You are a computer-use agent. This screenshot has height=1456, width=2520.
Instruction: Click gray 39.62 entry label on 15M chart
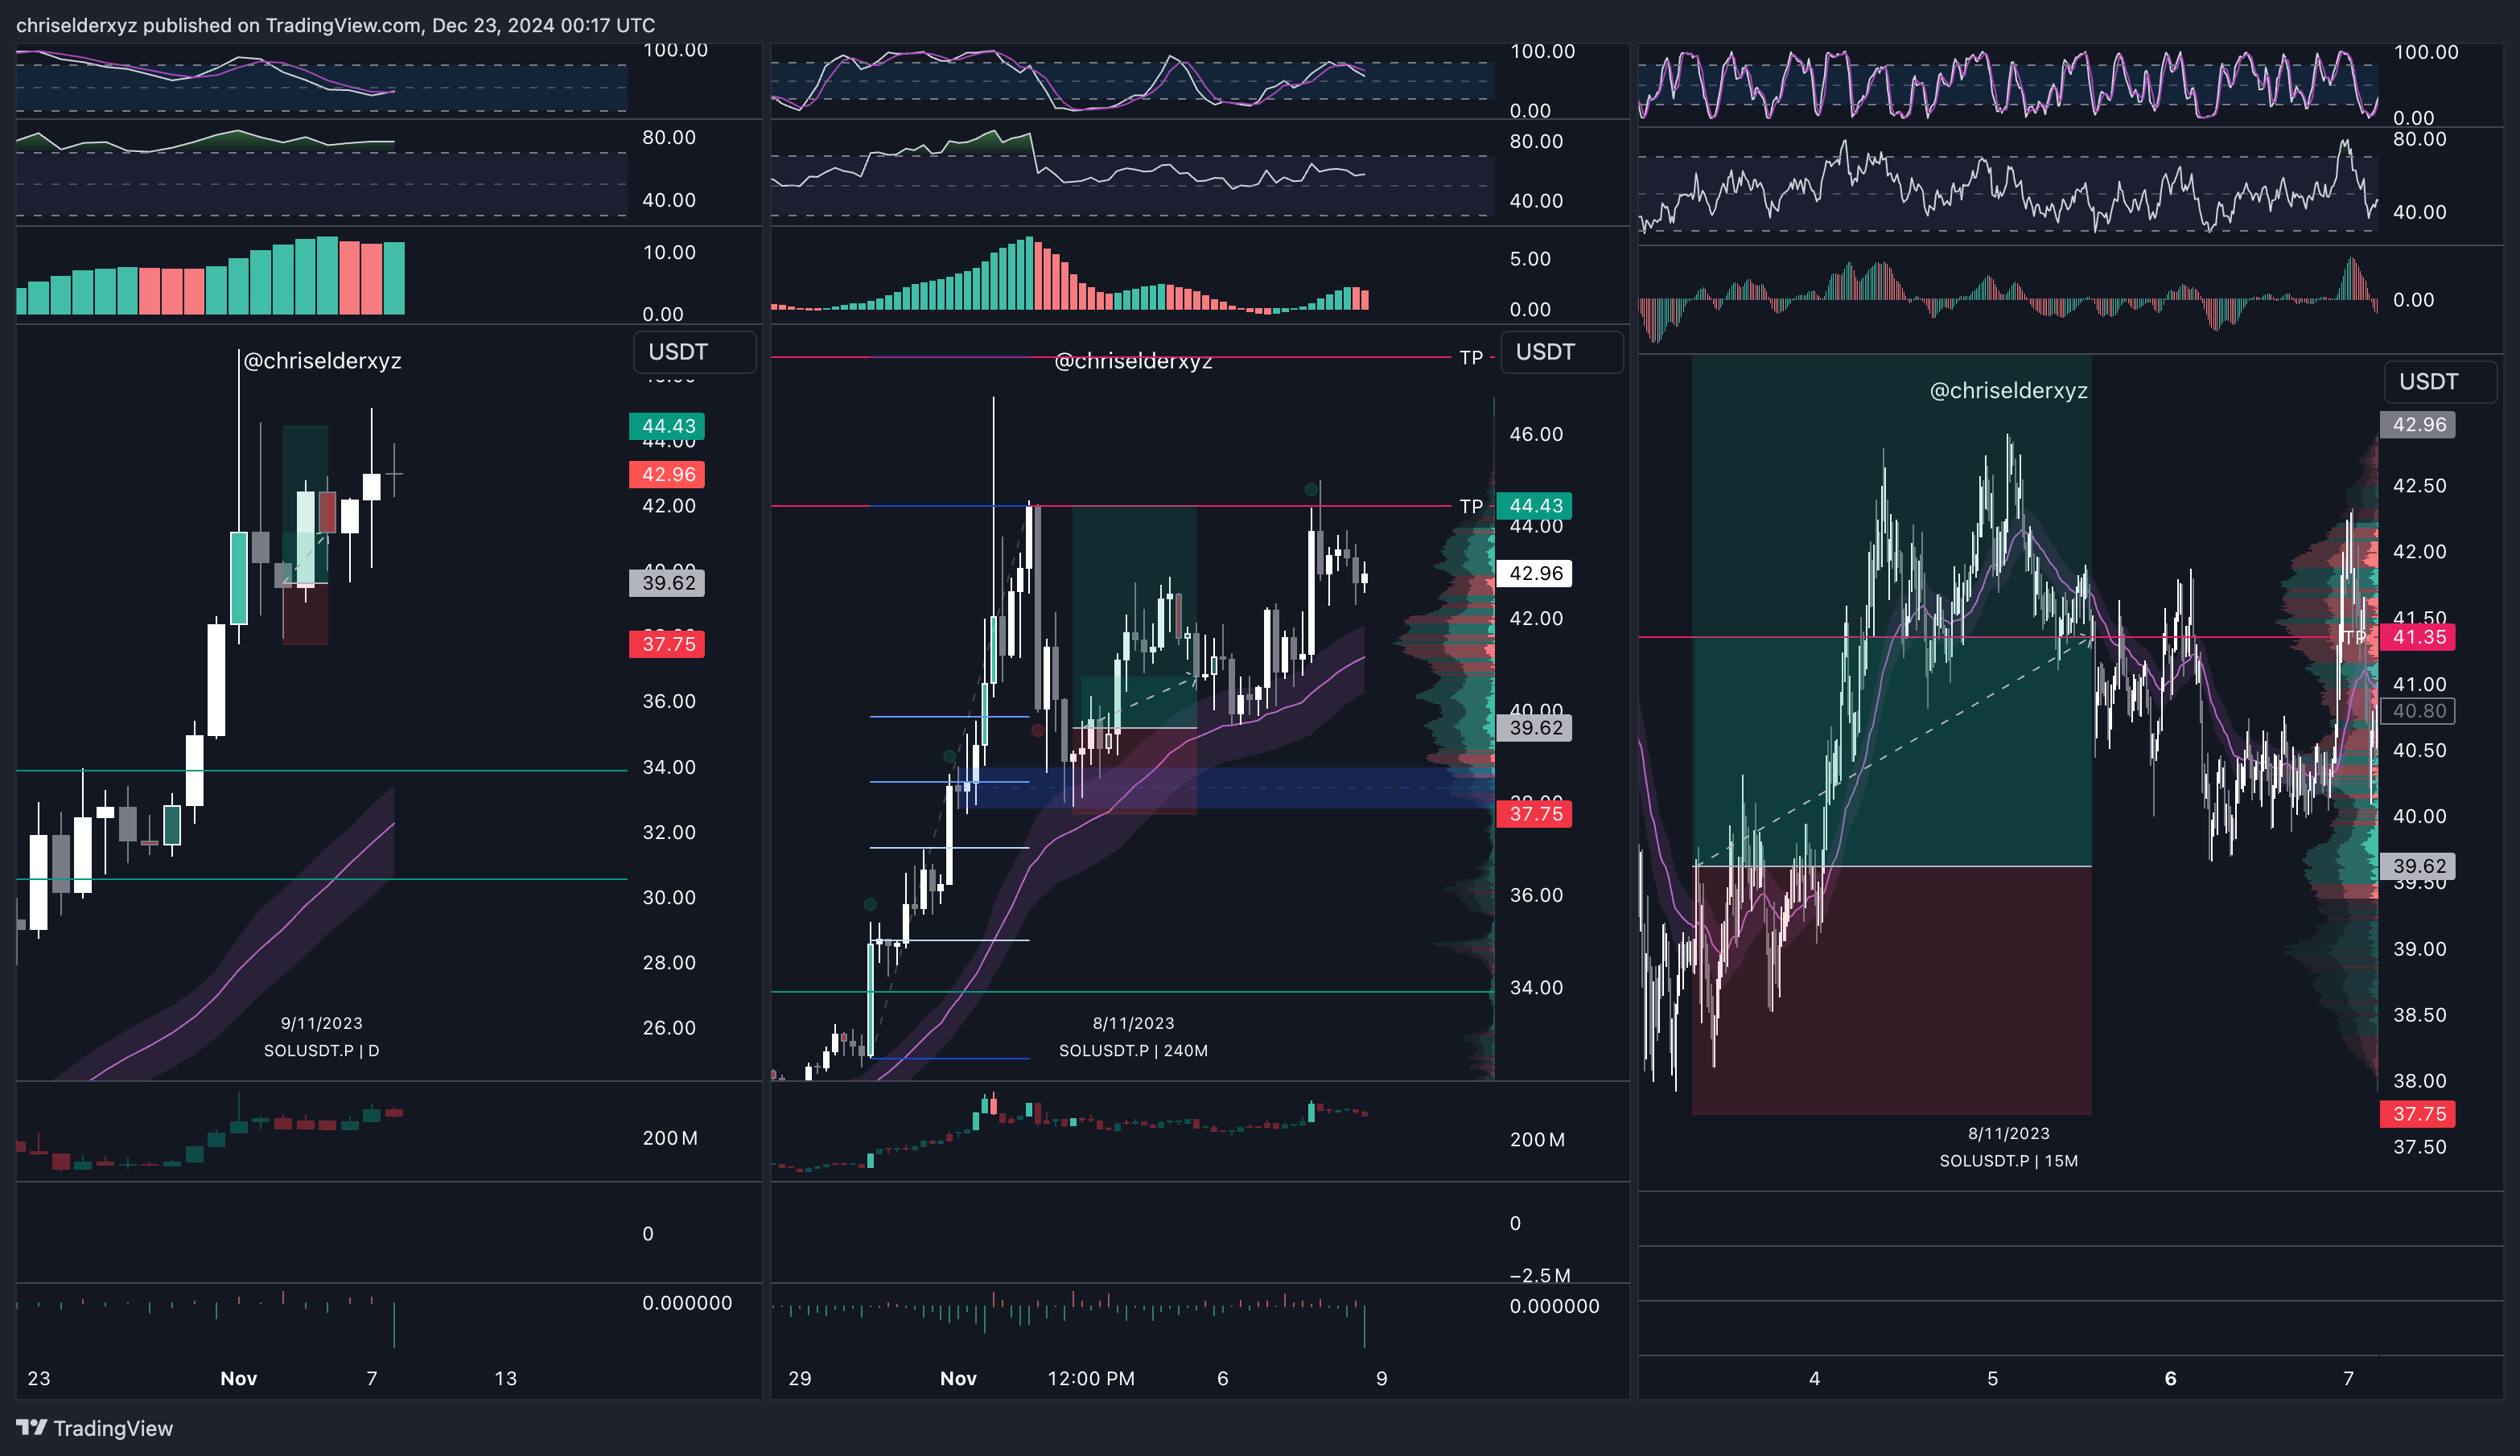click(2418, 866)
